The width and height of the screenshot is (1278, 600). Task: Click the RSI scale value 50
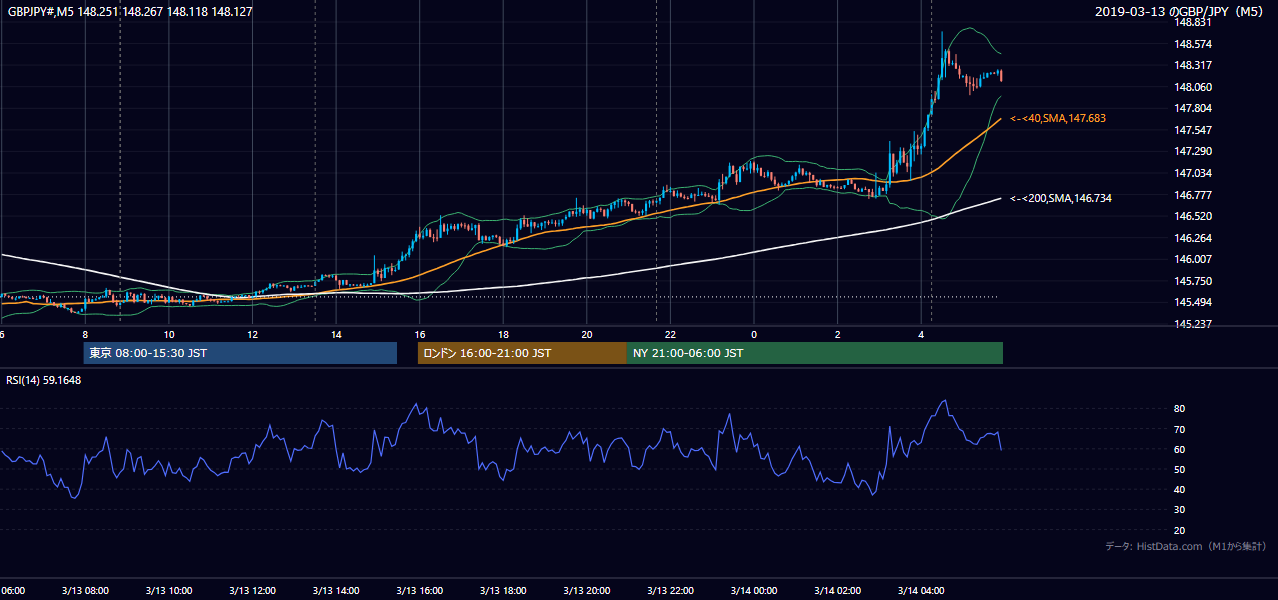(1180, 469)
